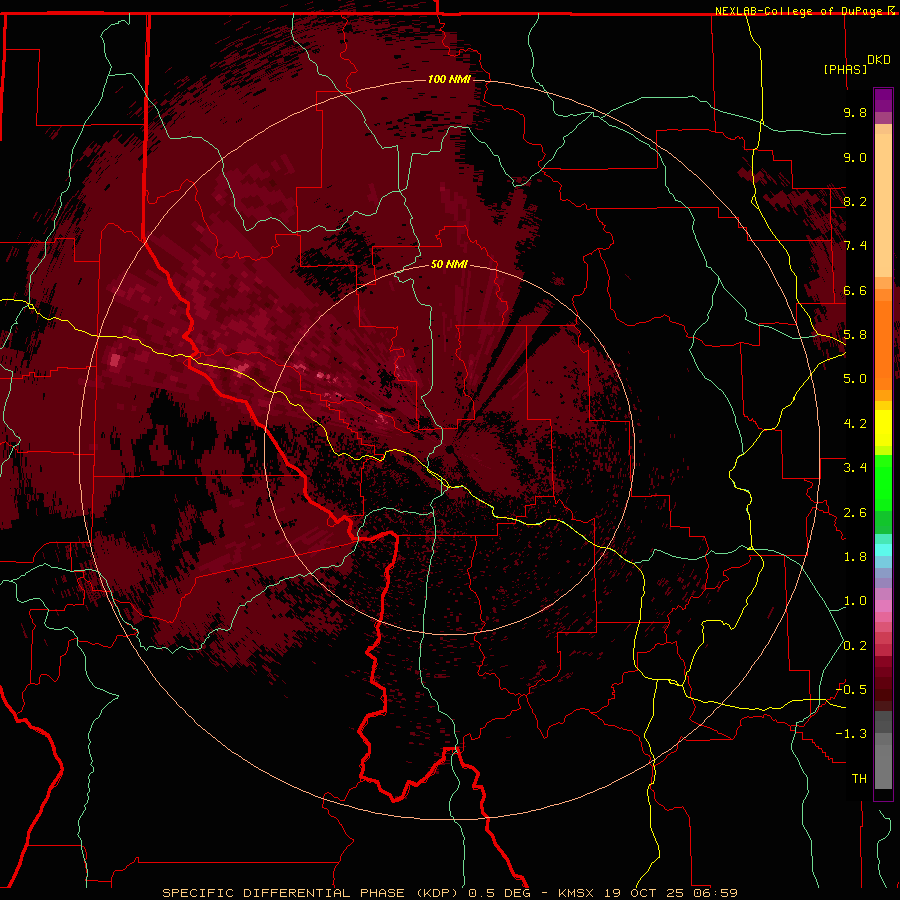Click the cyan segment of the color bar

[x=883, y=550]
